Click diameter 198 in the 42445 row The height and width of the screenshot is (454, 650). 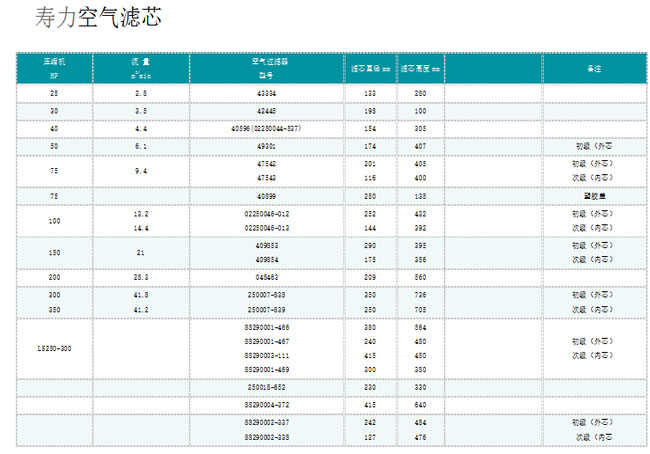[370, 111]
